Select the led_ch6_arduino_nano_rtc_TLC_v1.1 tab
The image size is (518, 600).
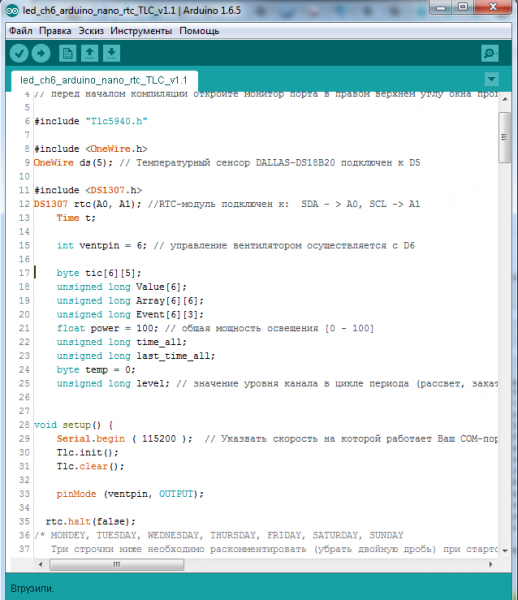[104, 80]
